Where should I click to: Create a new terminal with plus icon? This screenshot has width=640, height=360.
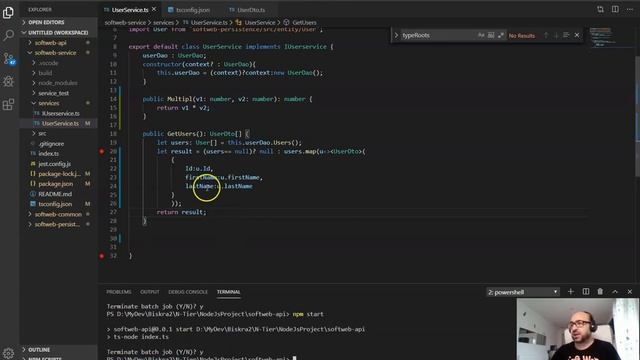(571, 291)
